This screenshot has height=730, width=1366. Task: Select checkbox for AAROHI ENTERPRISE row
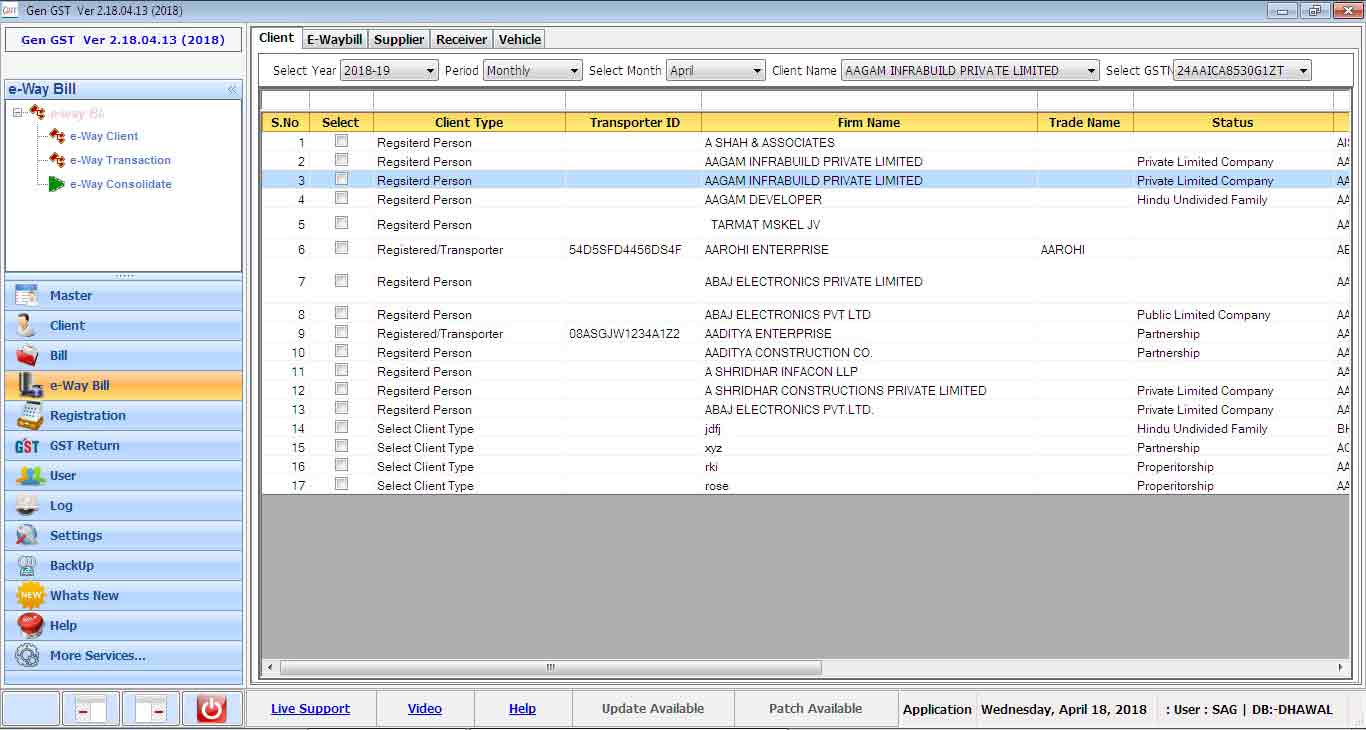click(341, 248)
